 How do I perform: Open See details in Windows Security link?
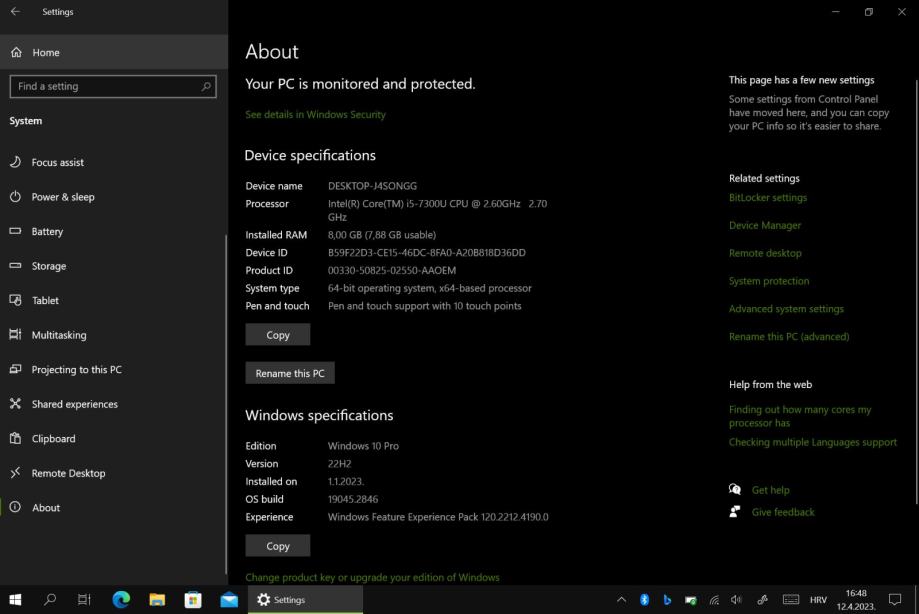[315, 114]
